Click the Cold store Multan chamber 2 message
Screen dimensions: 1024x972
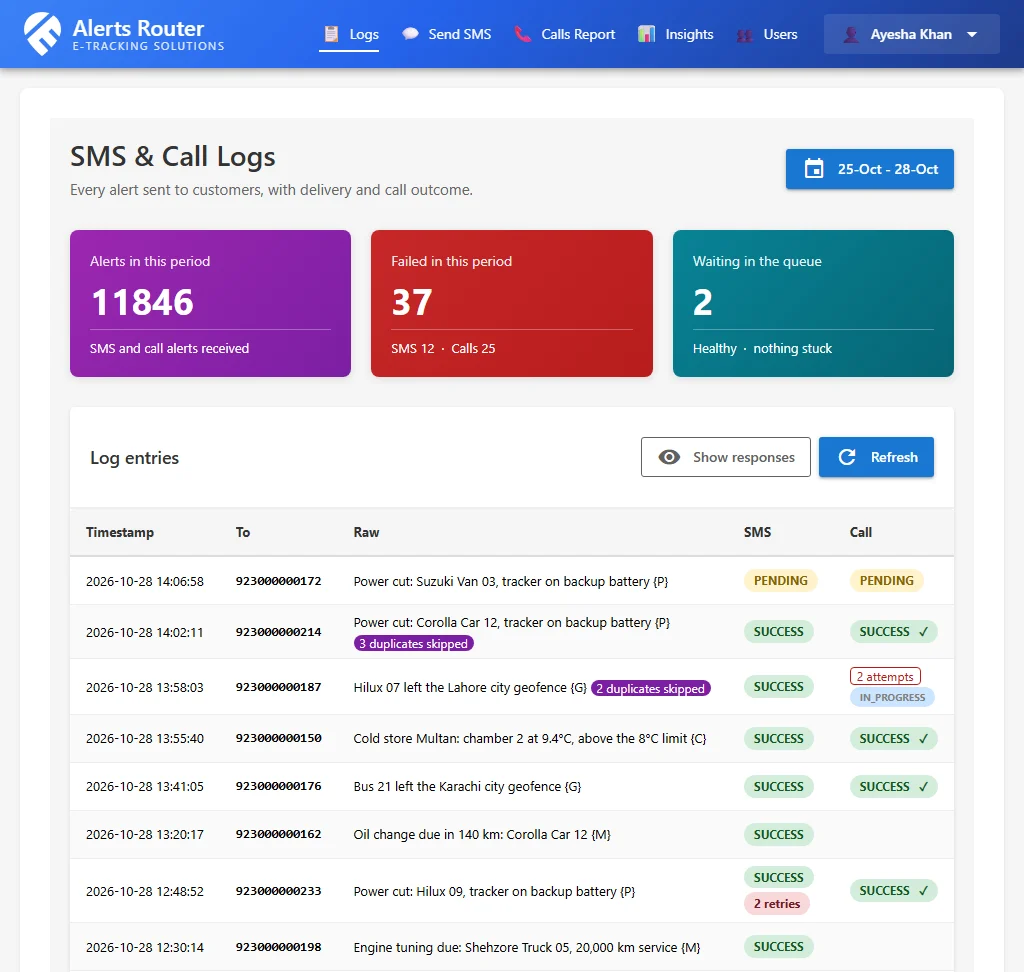click(x=530, y=739)
